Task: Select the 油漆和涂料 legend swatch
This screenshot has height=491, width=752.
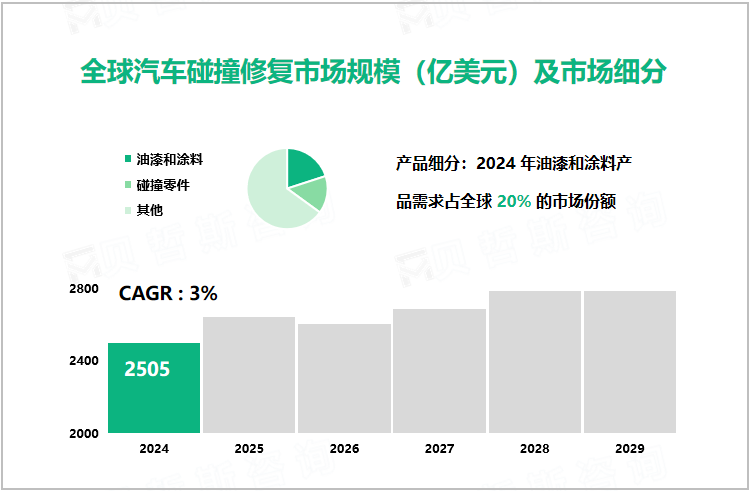Action: point(128,159)
